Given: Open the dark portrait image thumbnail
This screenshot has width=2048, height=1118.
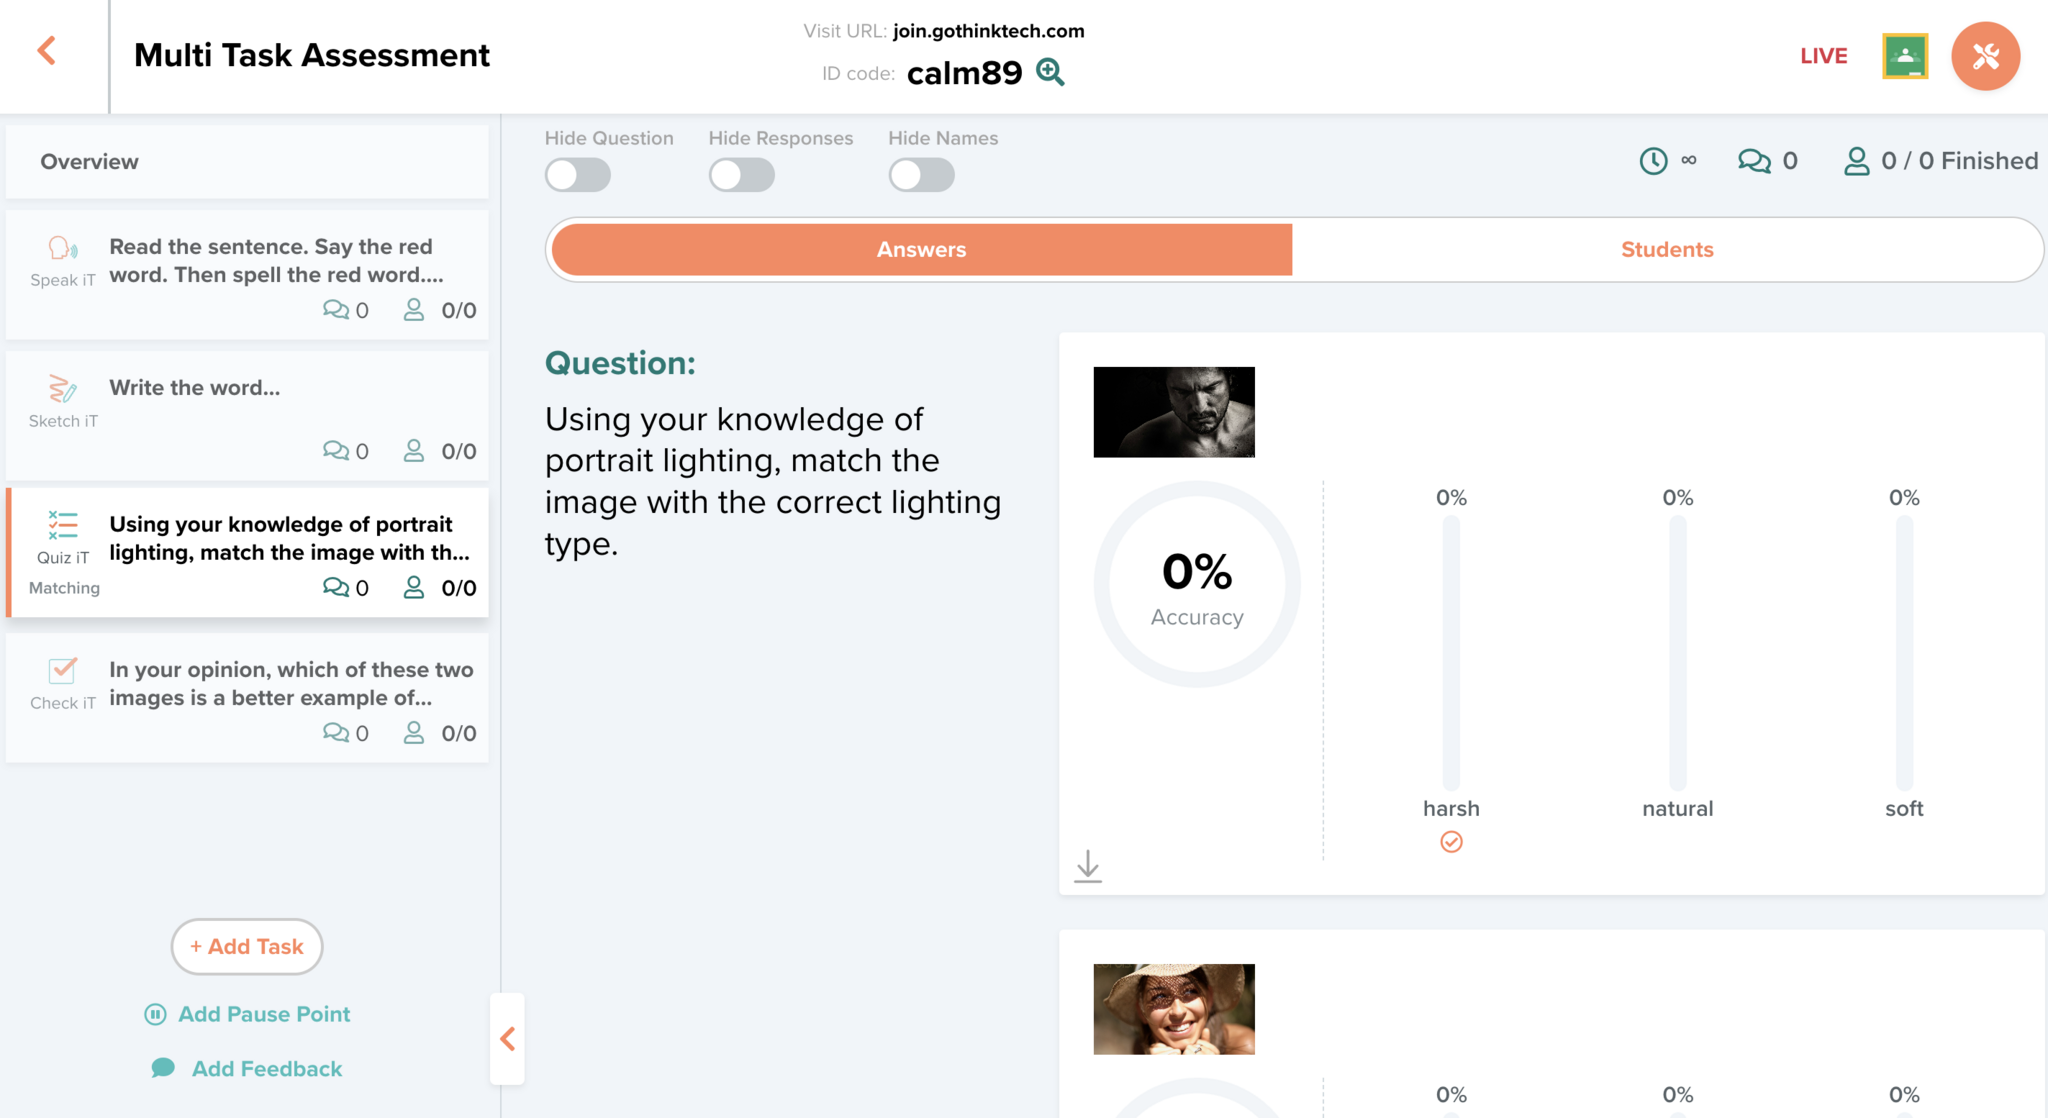Looking at the screenshot, I should click(x=1174, y=412).
